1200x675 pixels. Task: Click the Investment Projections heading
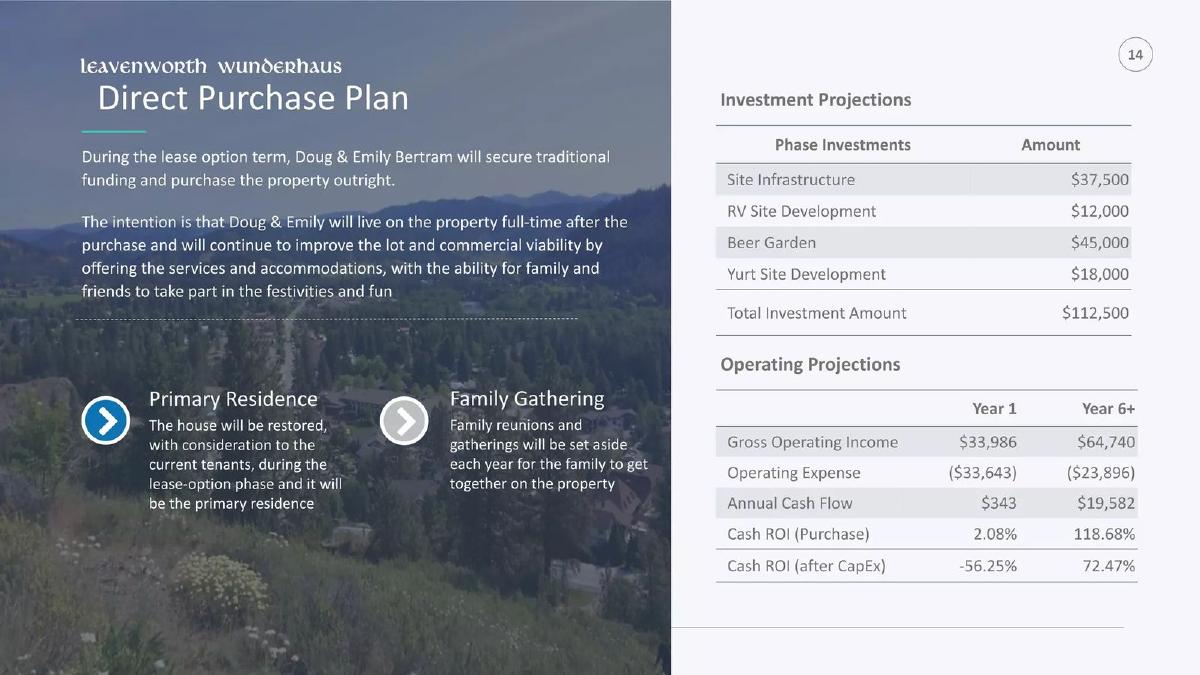(816, 100)
